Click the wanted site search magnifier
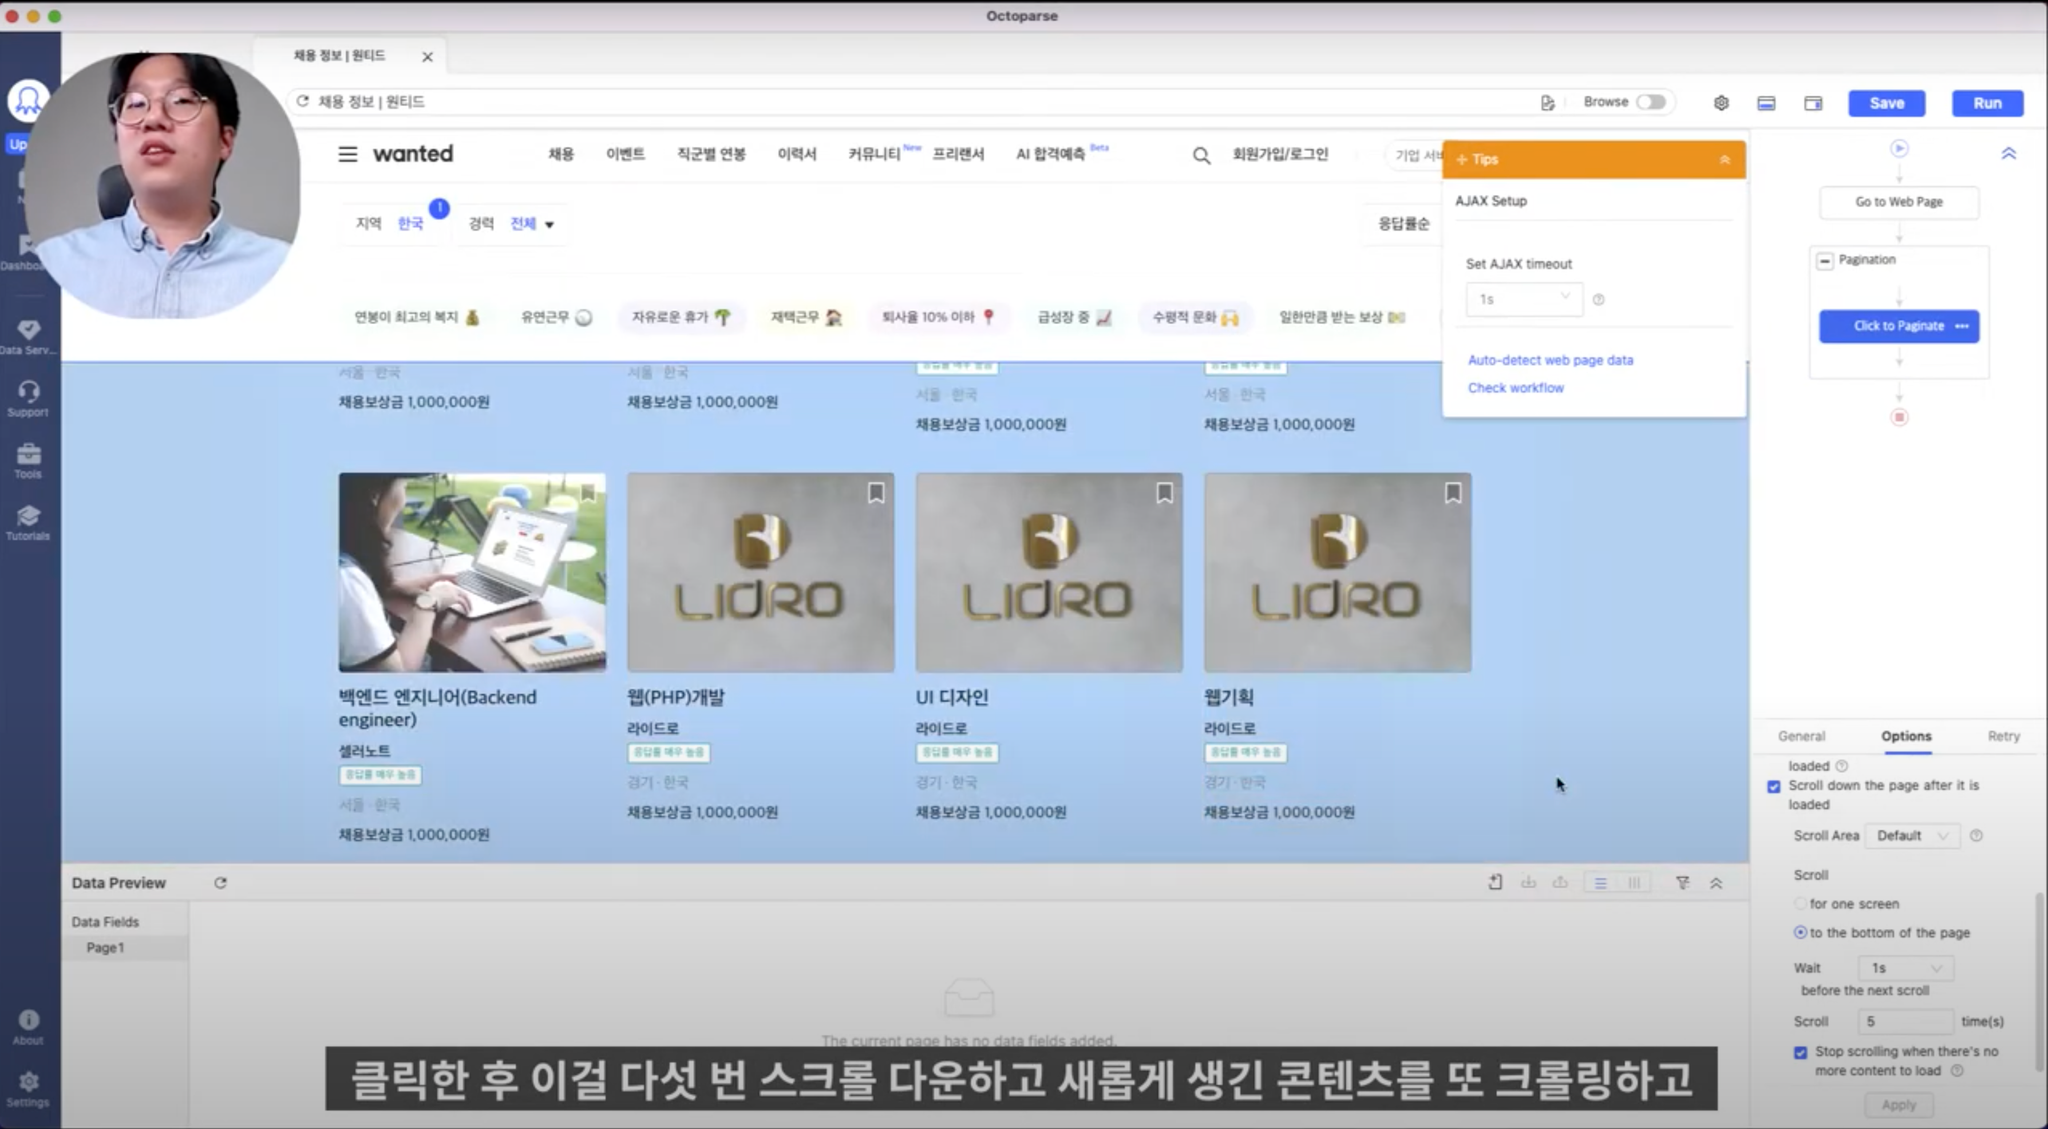 tap(1201, 155)
